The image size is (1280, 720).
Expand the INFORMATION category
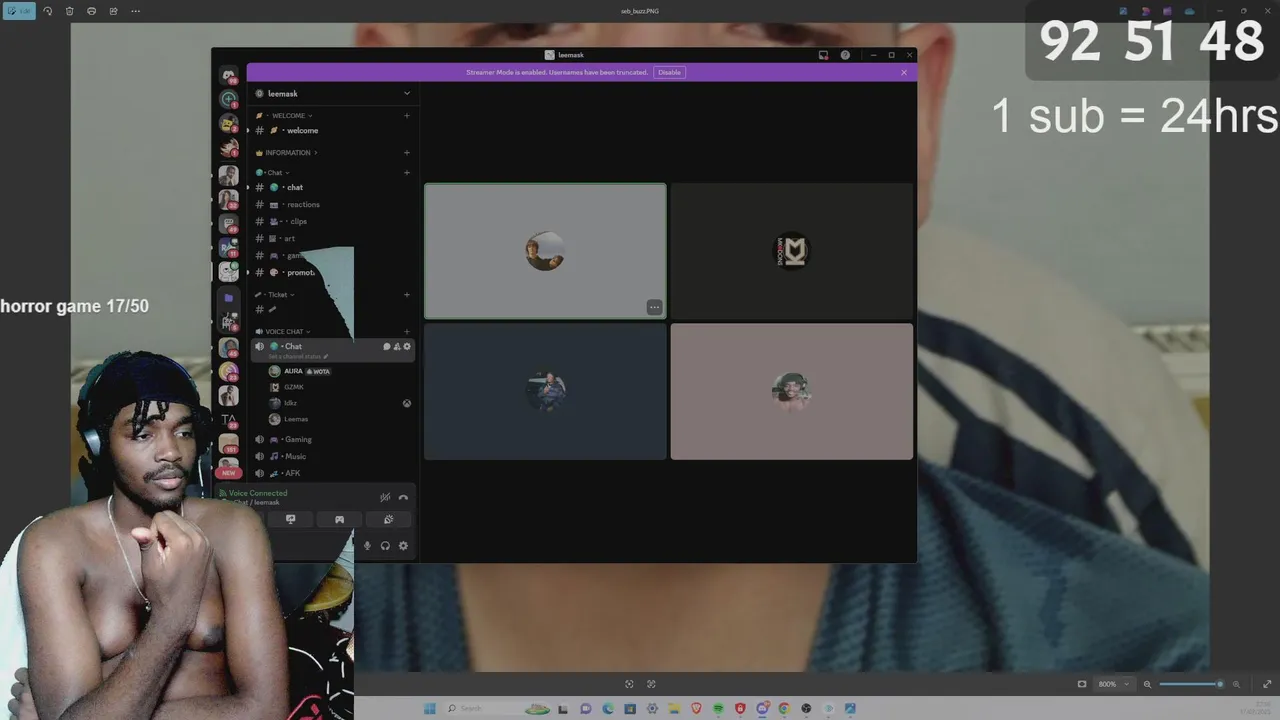click(288, 153)
